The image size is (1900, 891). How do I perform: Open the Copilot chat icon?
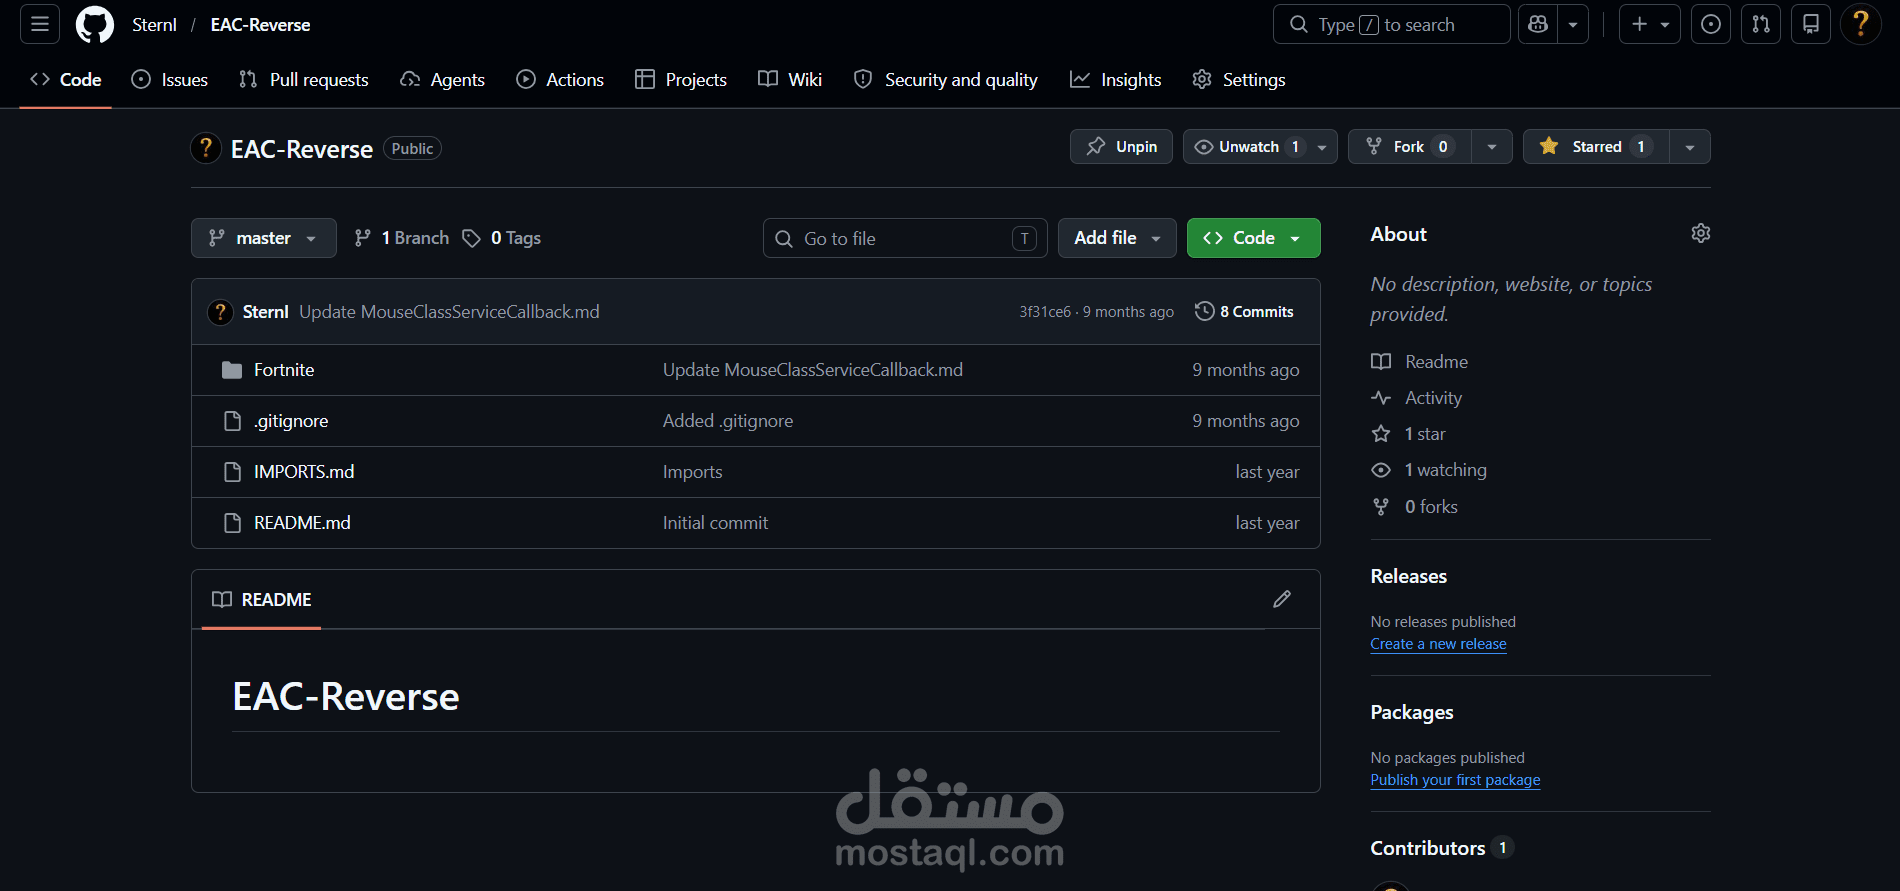point(1538,24)
